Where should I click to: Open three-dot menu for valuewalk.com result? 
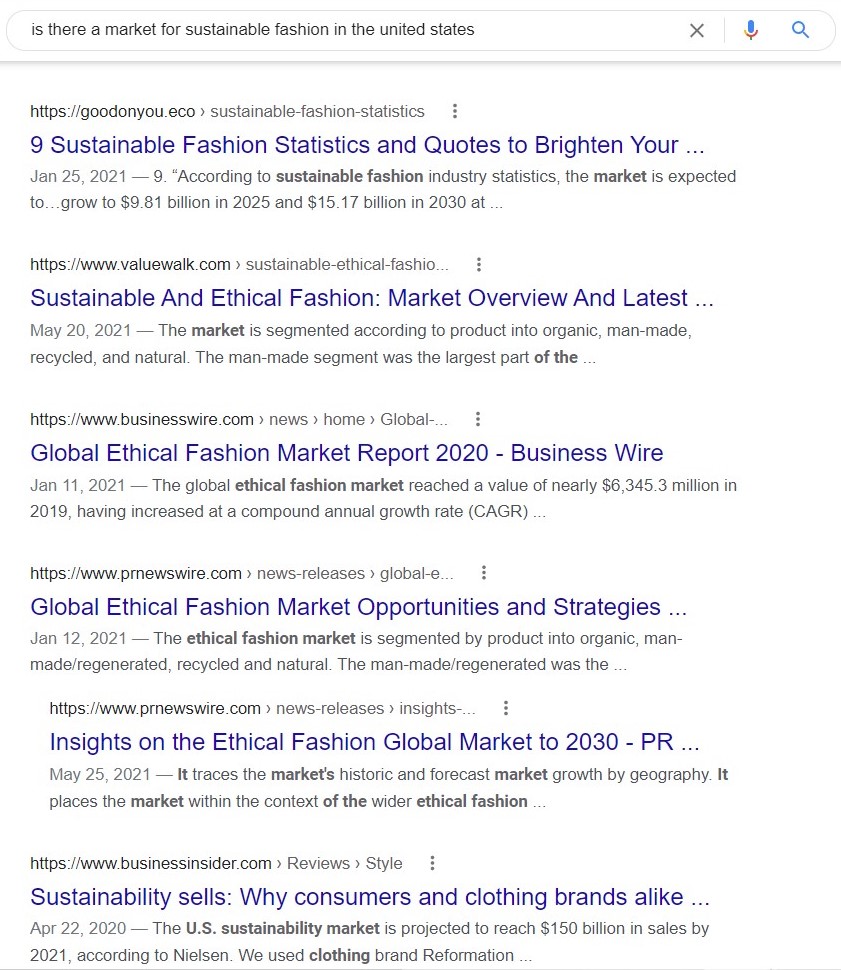point(478,265)
